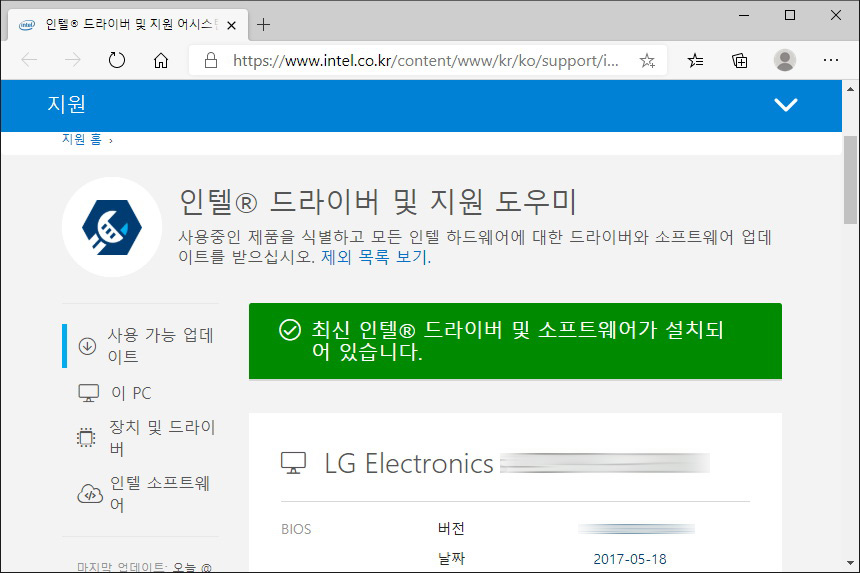This screenshot has width=860, height=573.
Task: Open a new tab with plus button
Action: click(264, 25)
